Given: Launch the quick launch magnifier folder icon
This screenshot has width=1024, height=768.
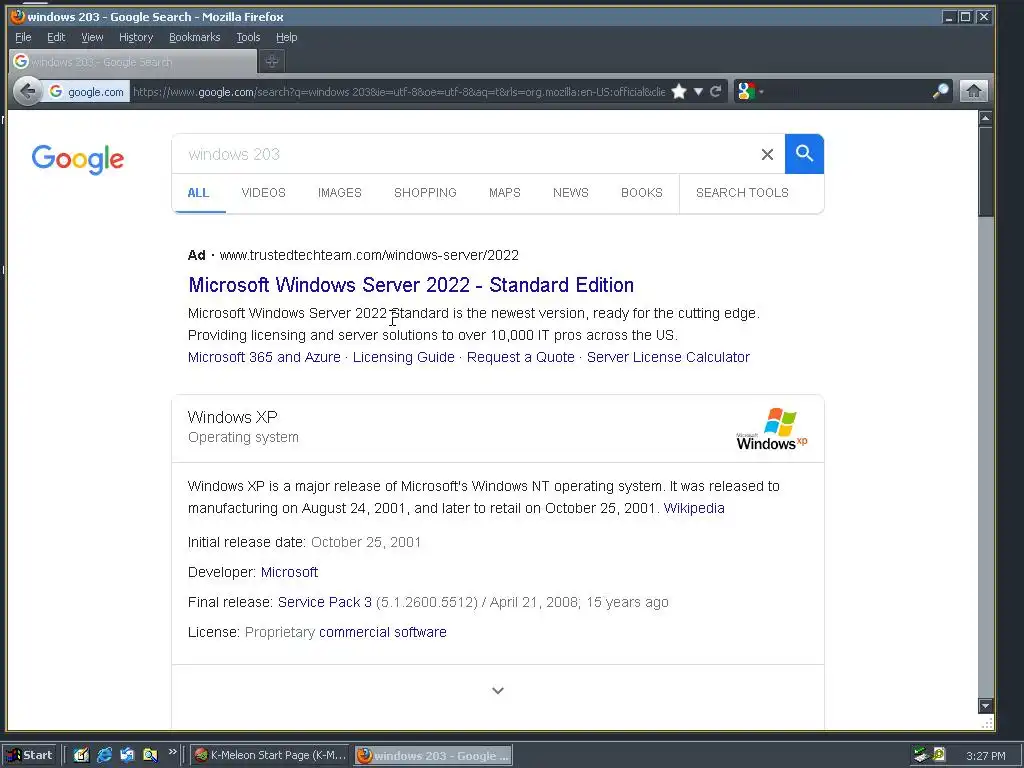Looking at the screenshot, I should [x=150, y=756].
